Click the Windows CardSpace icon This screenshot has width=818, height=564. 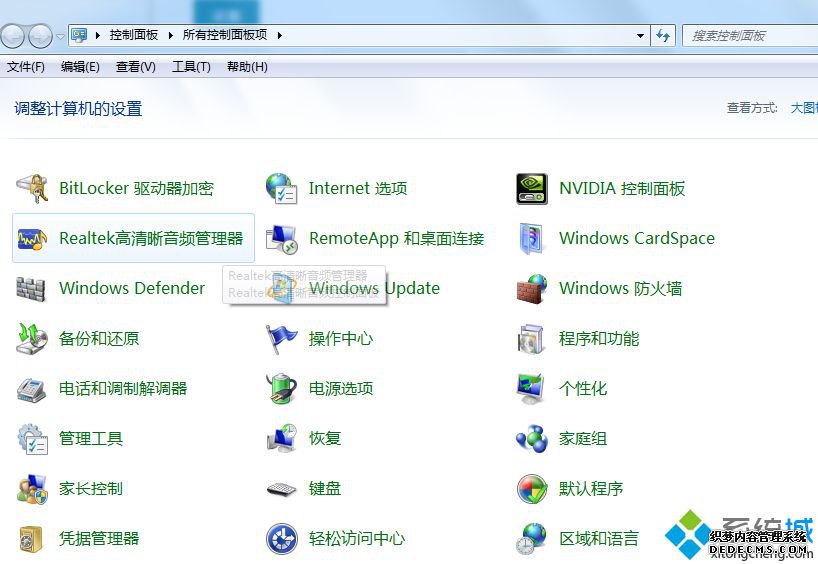pyautogui.click(x=532, y=239)
